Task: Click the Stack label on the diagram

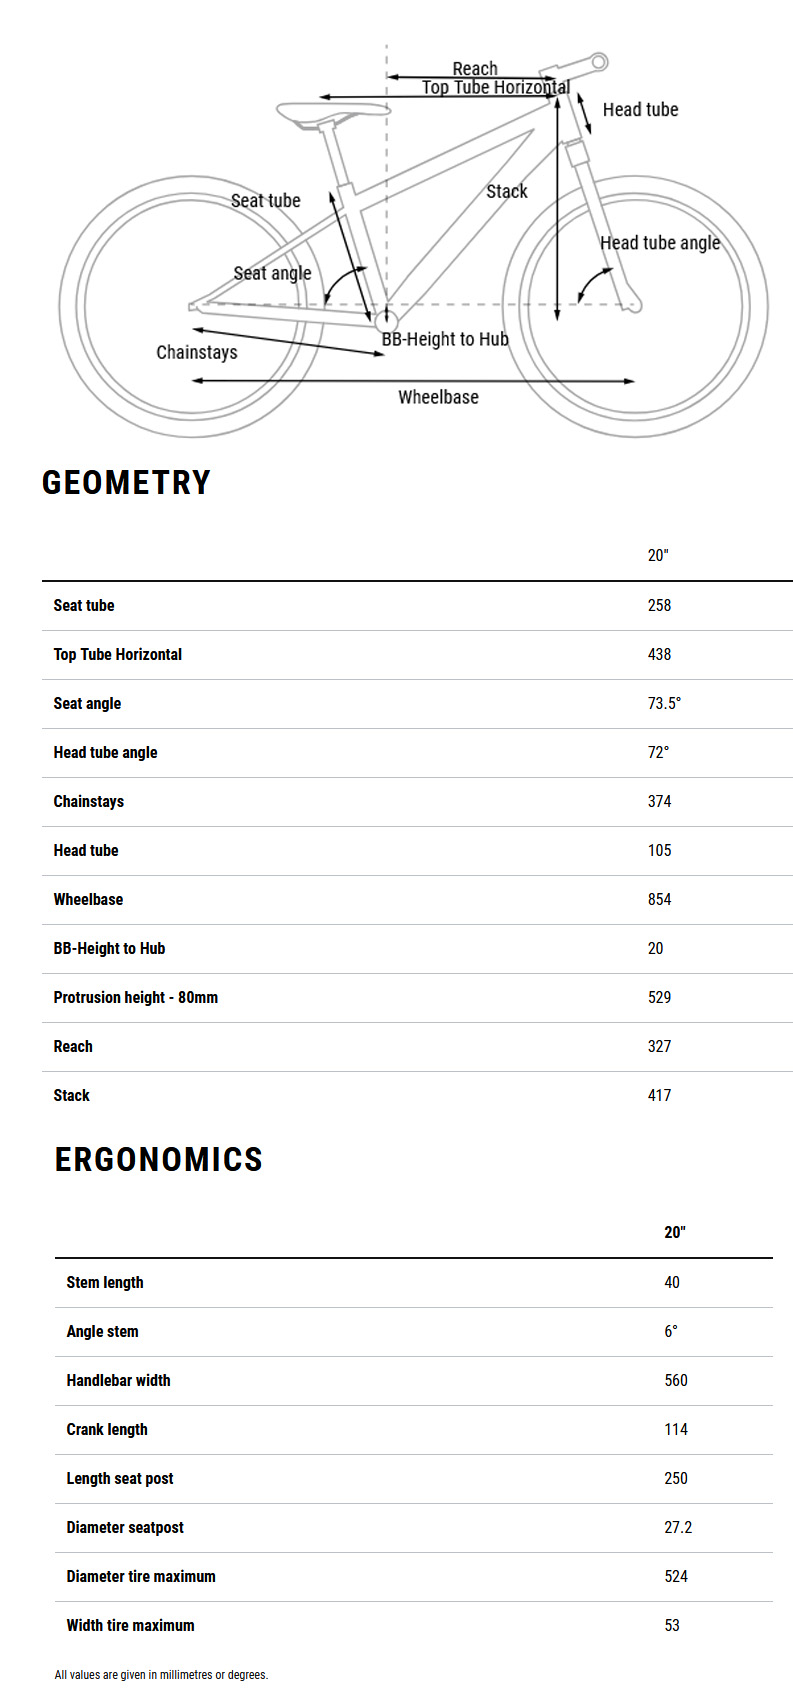Action: [x=506, y=191]
